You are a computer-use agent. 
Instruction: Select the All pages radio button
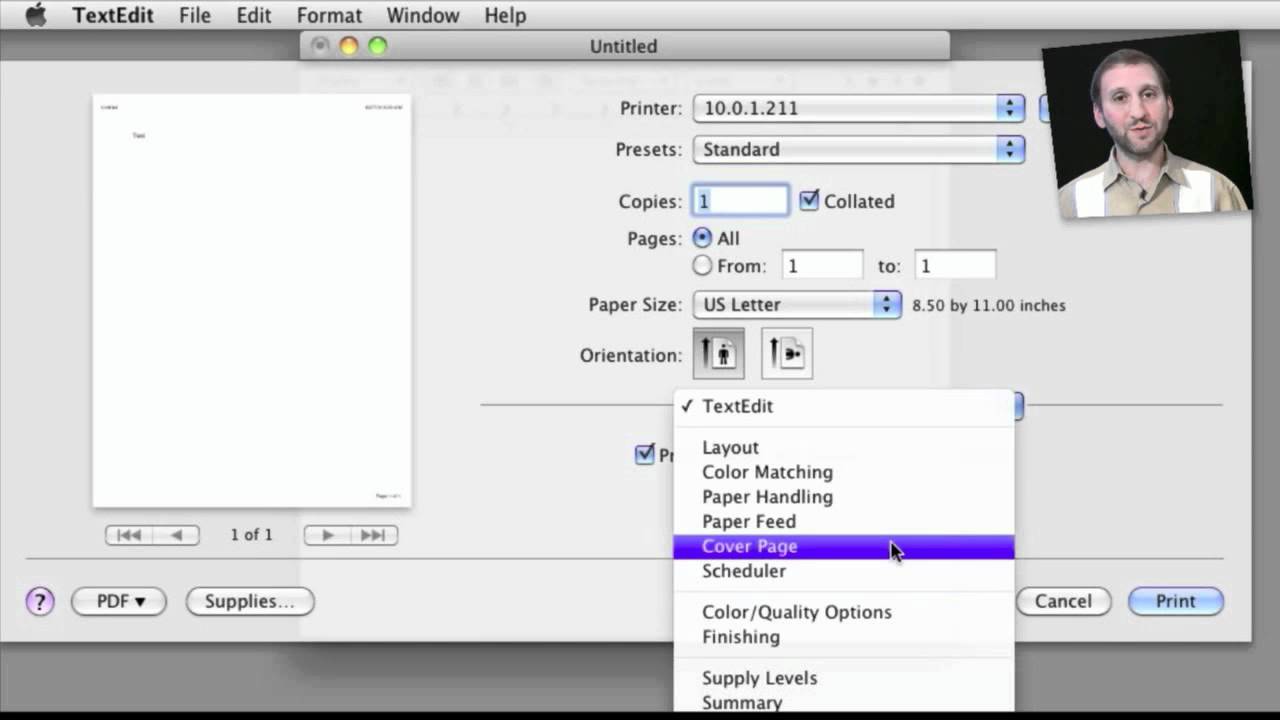pyautogui.click(x=703, y=238)
